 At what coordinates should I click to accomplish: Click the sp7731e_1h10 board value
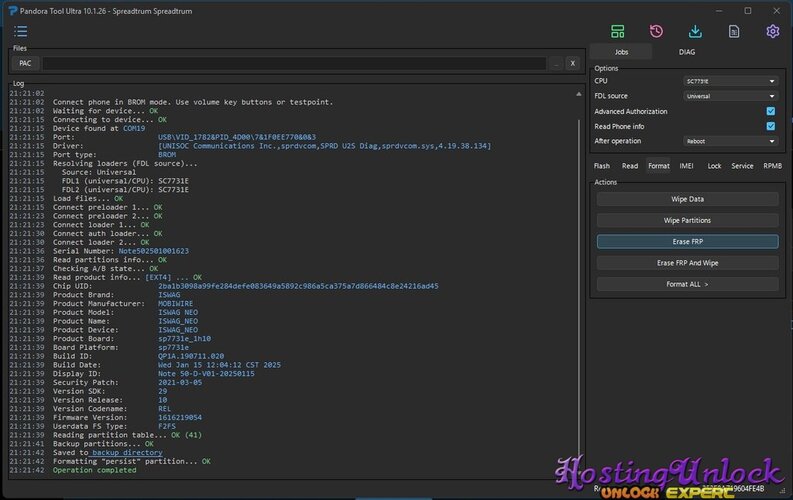click(184, 339)
